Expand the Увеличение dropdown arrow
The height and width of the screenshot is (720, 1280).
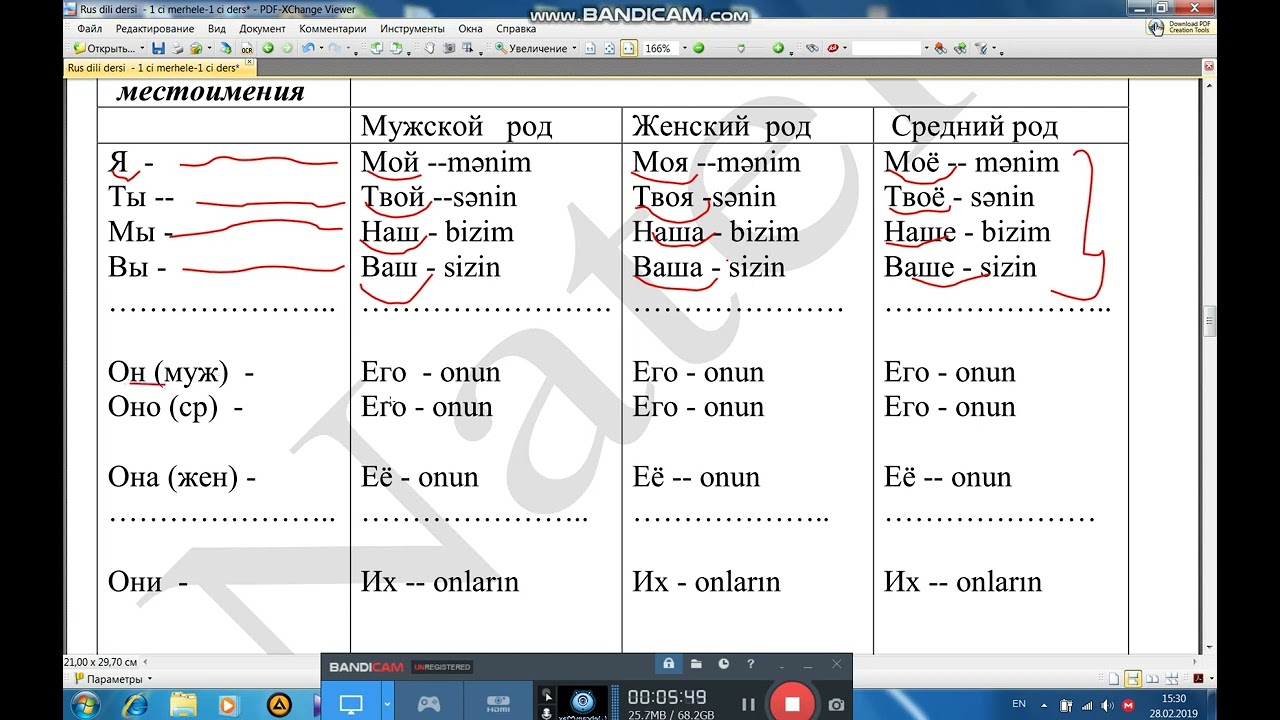click(x=575, y=48)
